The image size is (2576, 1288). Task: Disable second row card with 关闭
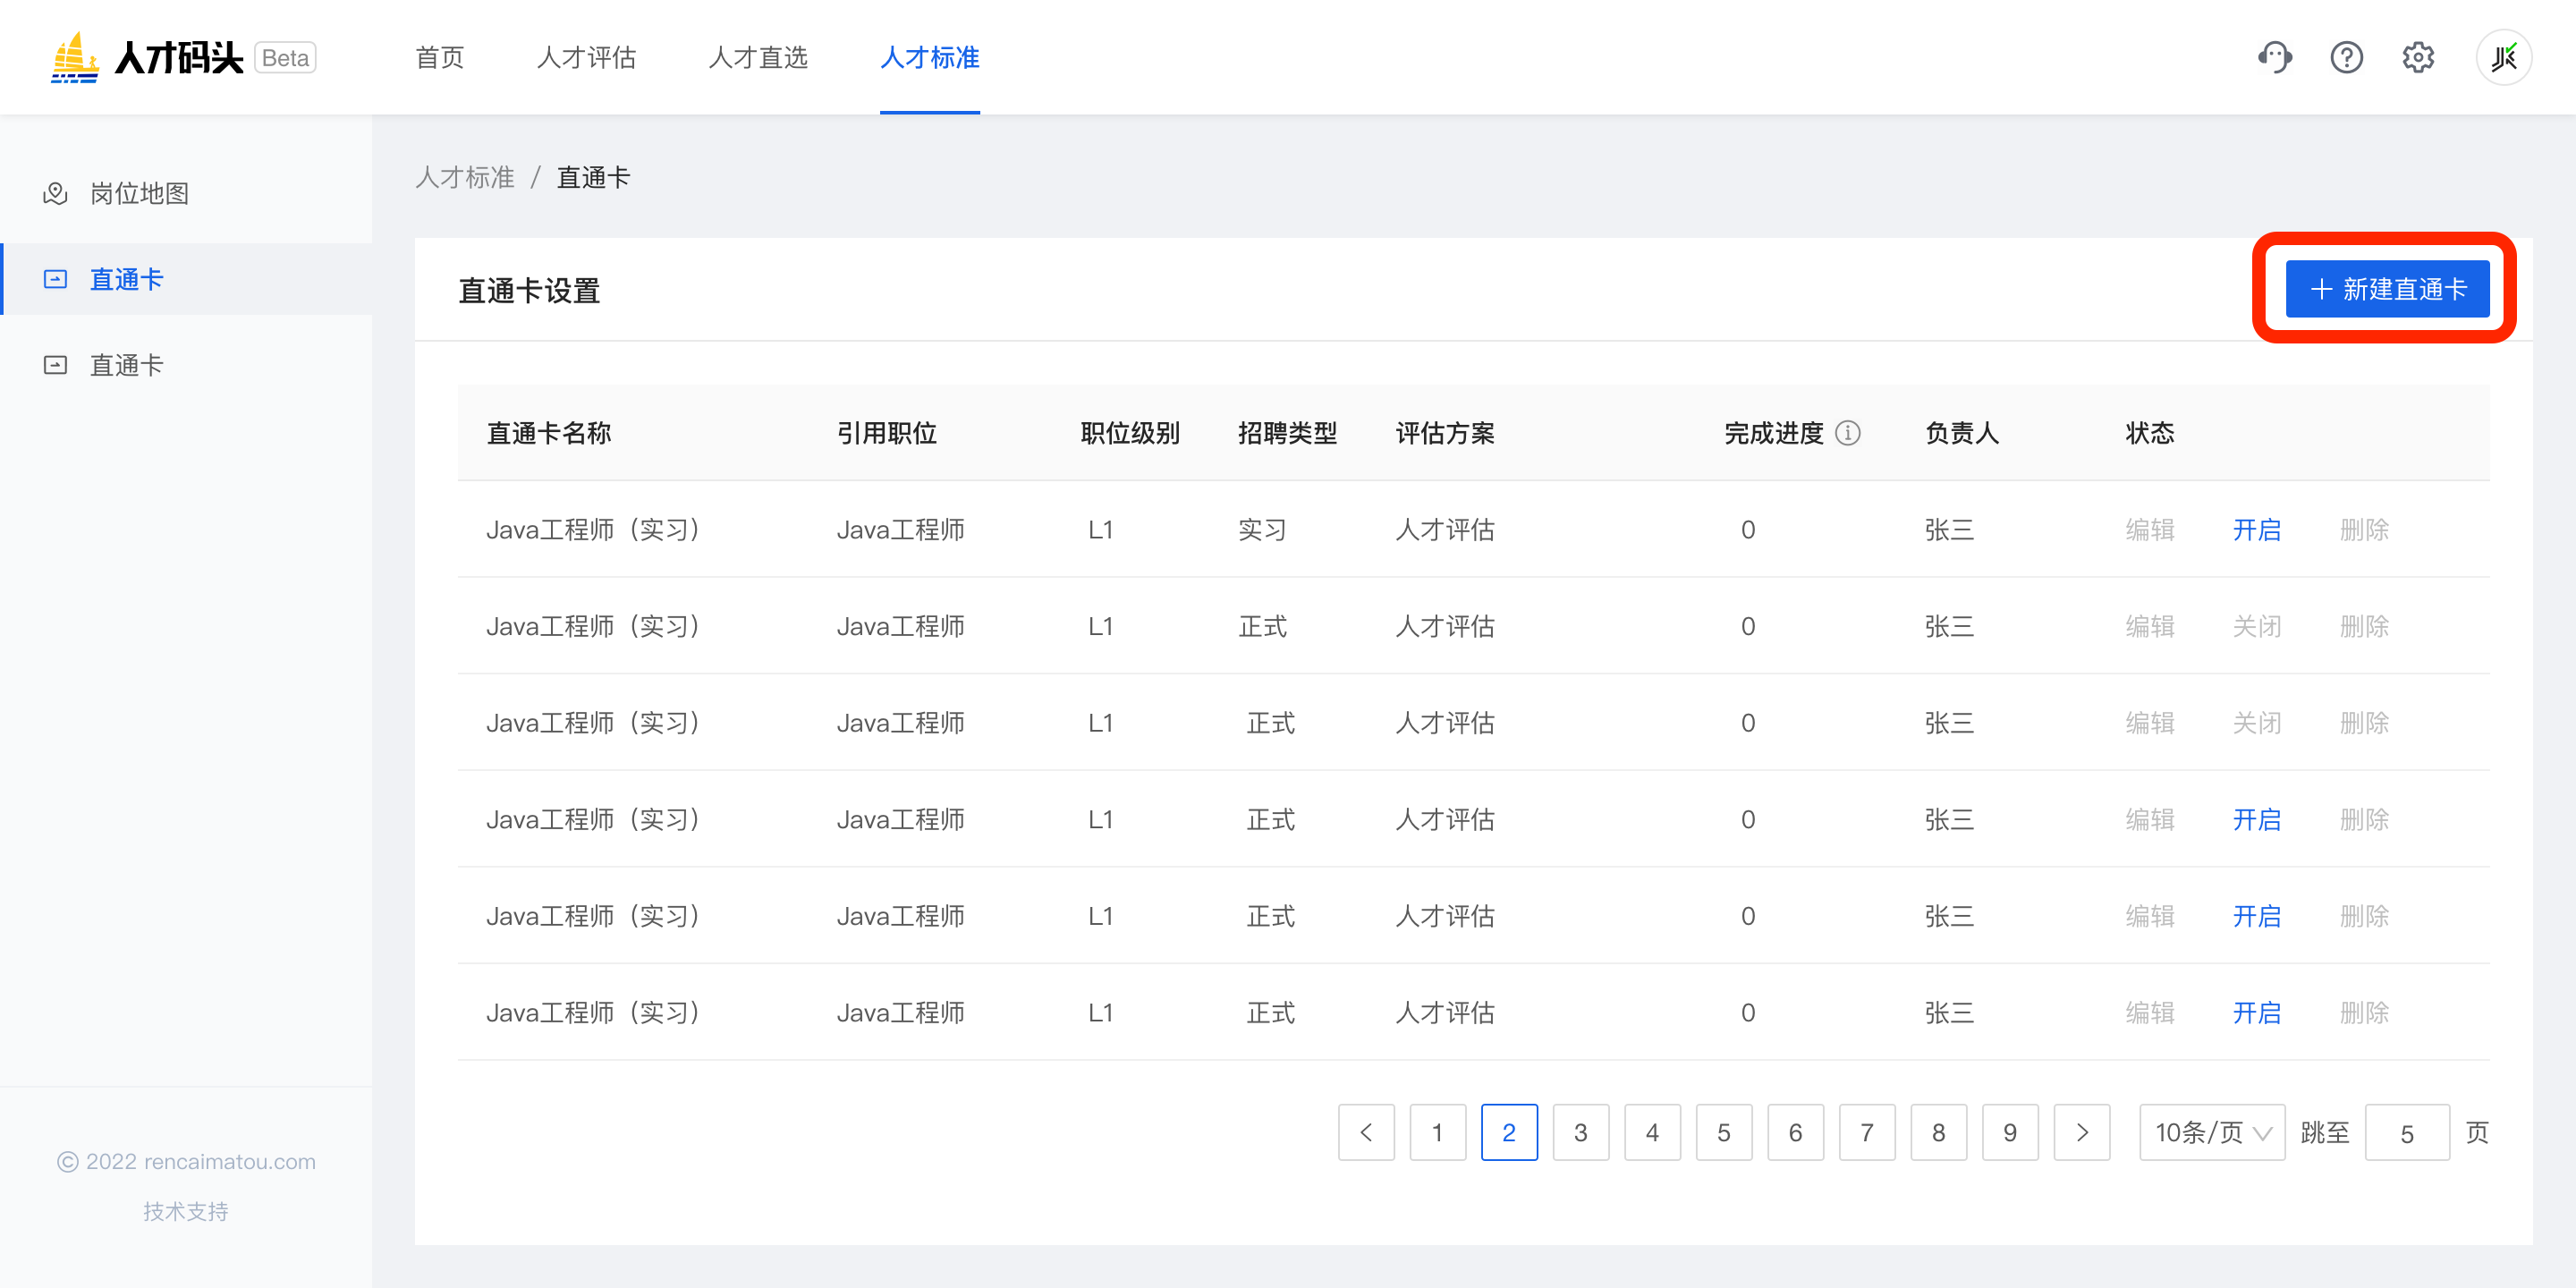(x=2256, y=627)
